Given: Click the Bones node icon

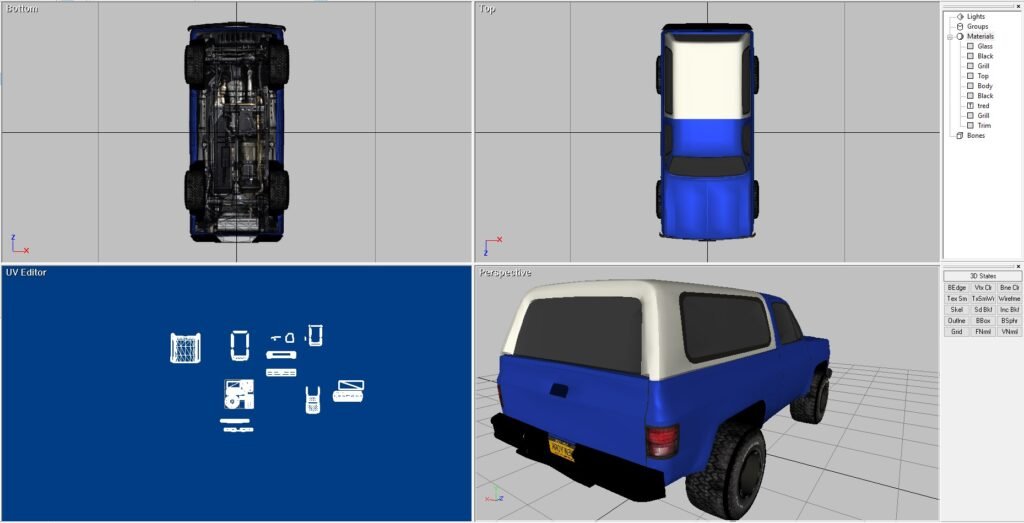Looking at the screenshot, I should (x=959, y=136).
